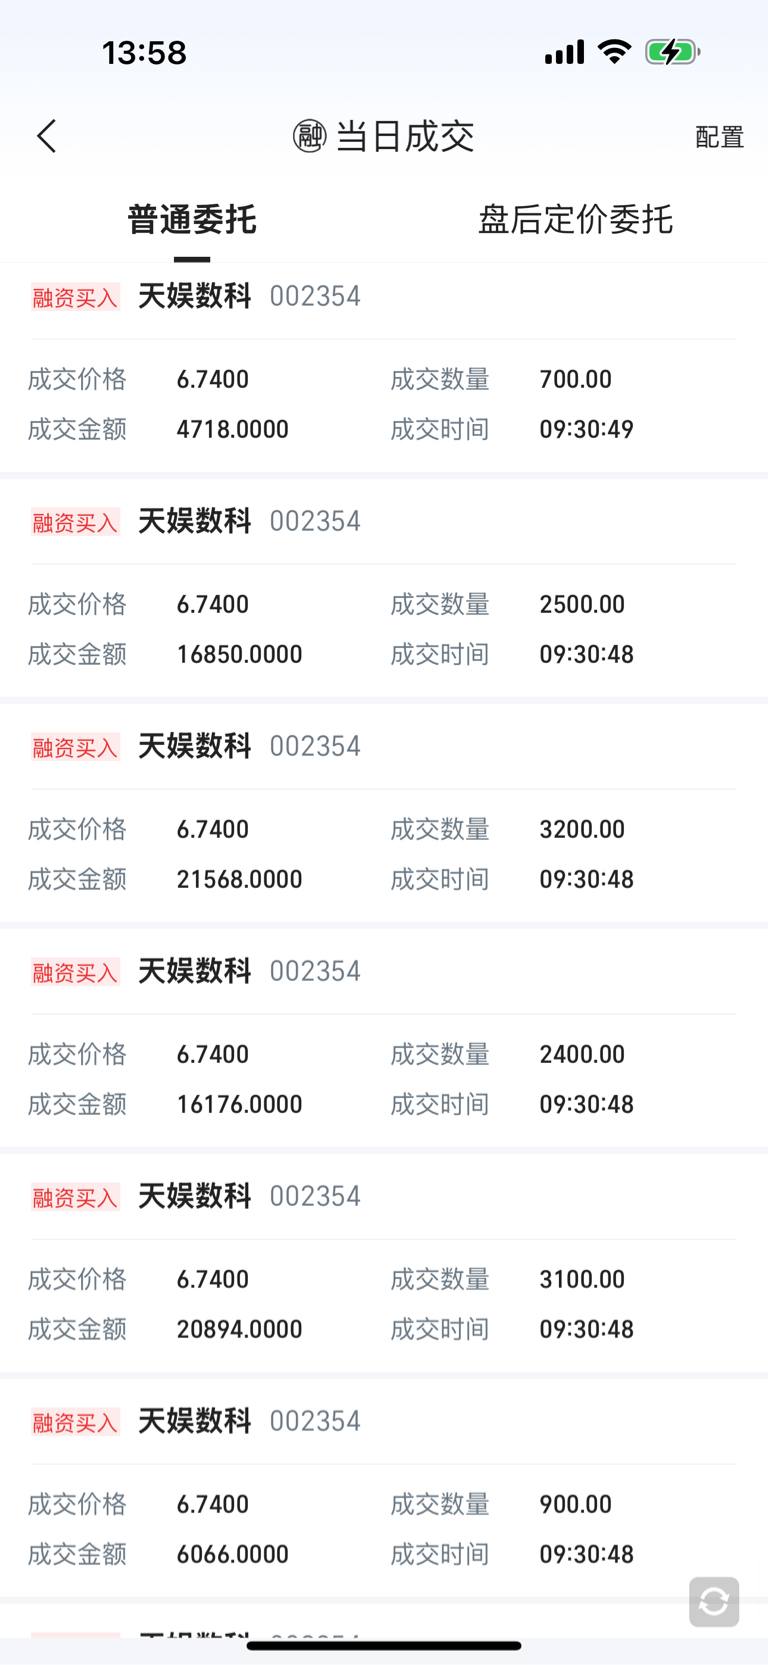The image size is (768, 1665).
Task: Tap the floating refresh icon button
Action: [714, 1602]
